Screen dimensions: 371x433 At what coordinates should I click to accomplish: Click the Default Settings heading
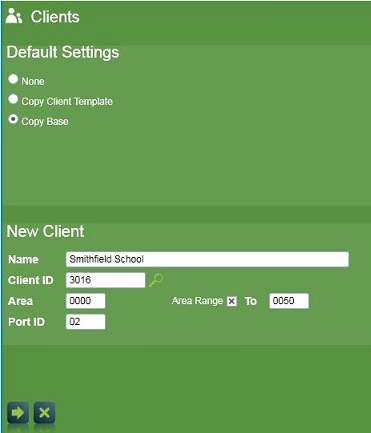[63, 52]
